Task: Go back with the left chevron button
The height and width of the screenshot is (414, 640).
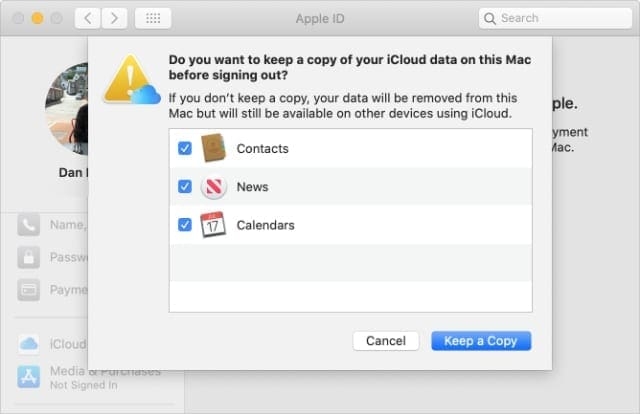Action: point(88,18)
